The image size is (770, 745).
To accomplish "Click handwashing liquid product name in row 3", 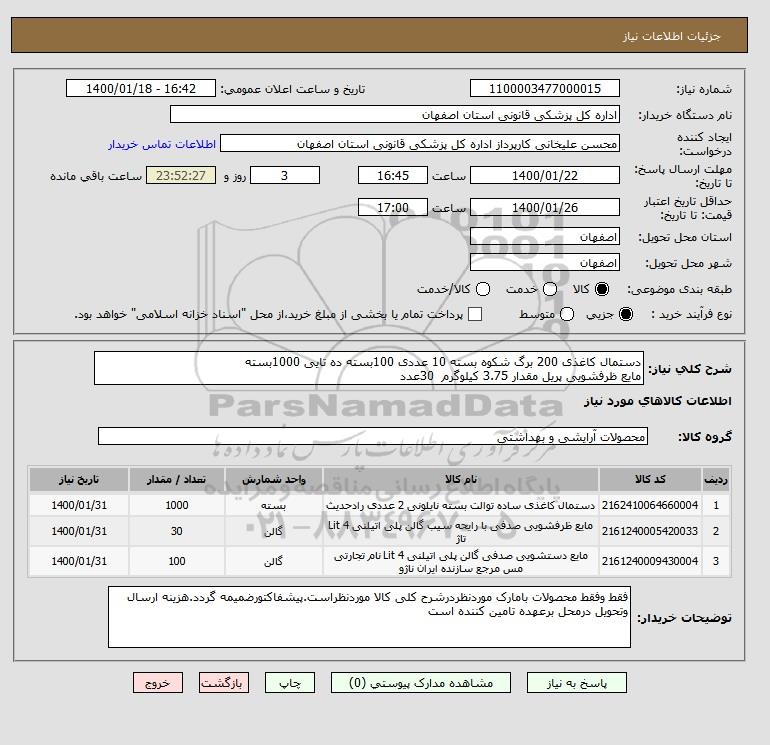I will tap(461, 562).
